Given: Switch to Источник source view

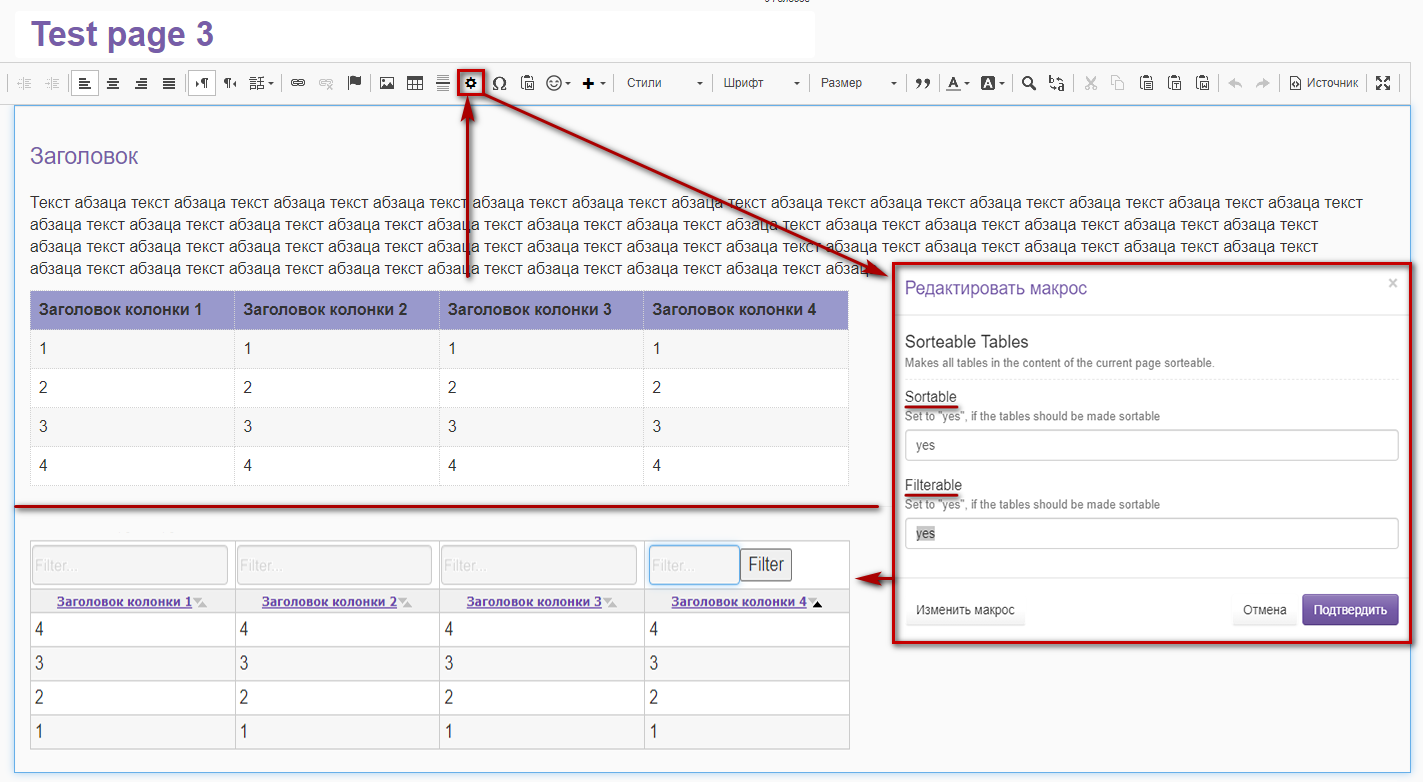Looking at the screenshot, I should [1324, 83].
